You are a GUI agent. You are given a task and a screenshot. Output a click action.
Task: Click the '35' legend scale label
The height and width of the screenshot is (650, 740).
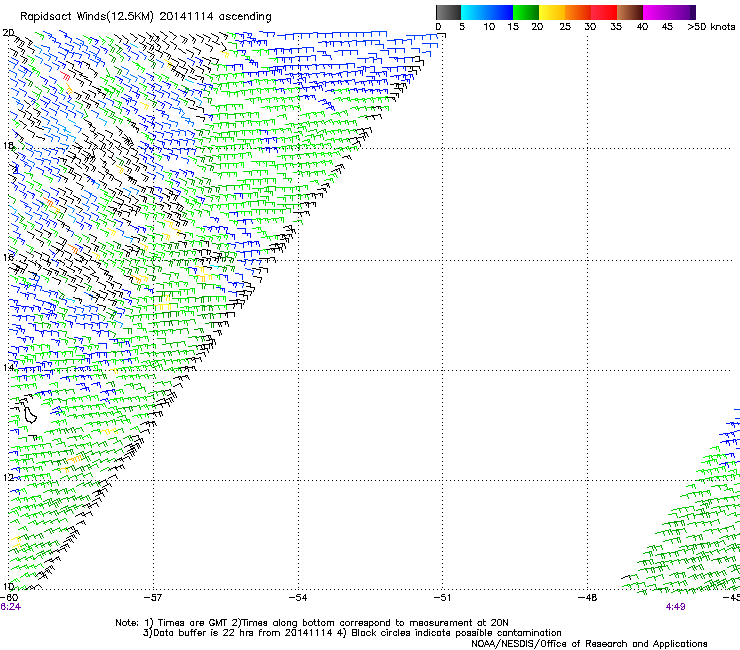pos(616,26)
